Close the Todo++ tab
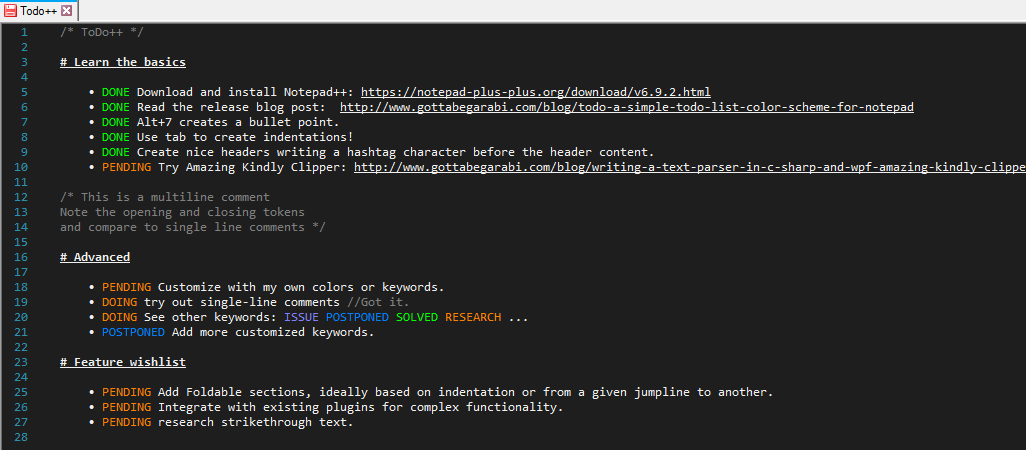Image resolution: width=1026 pixels, height=450 pixels. (66, 10)
